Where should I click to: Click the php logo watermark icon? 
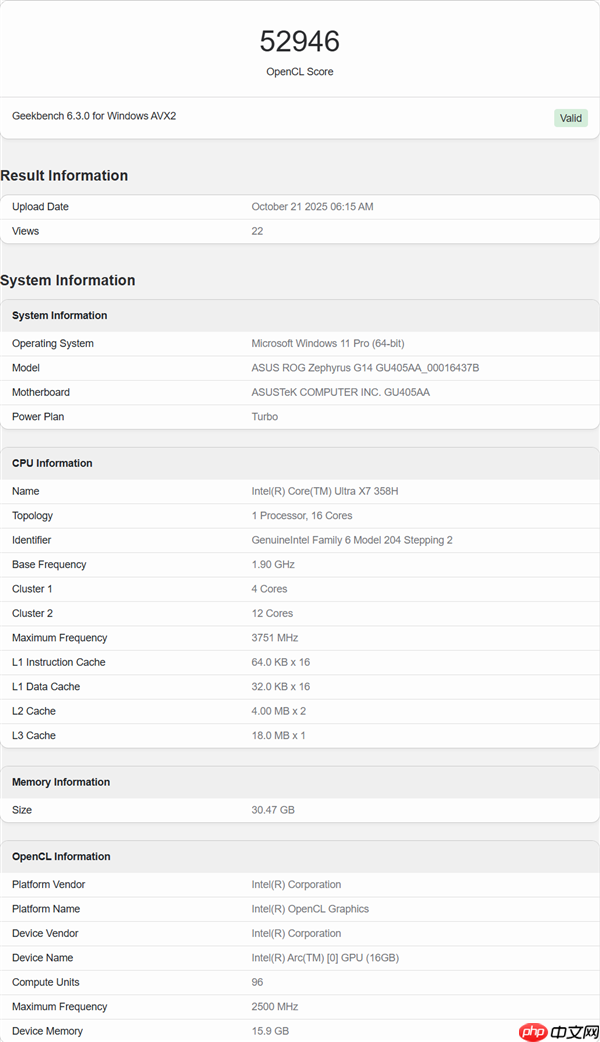pos(534,1031)
